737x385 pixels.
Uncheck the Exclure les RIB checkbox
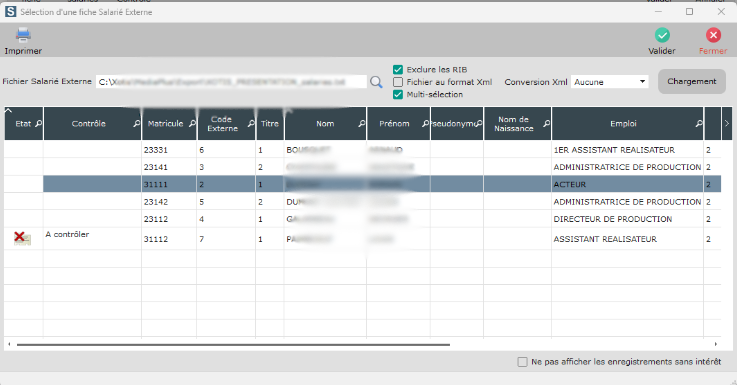click(398, 70)
